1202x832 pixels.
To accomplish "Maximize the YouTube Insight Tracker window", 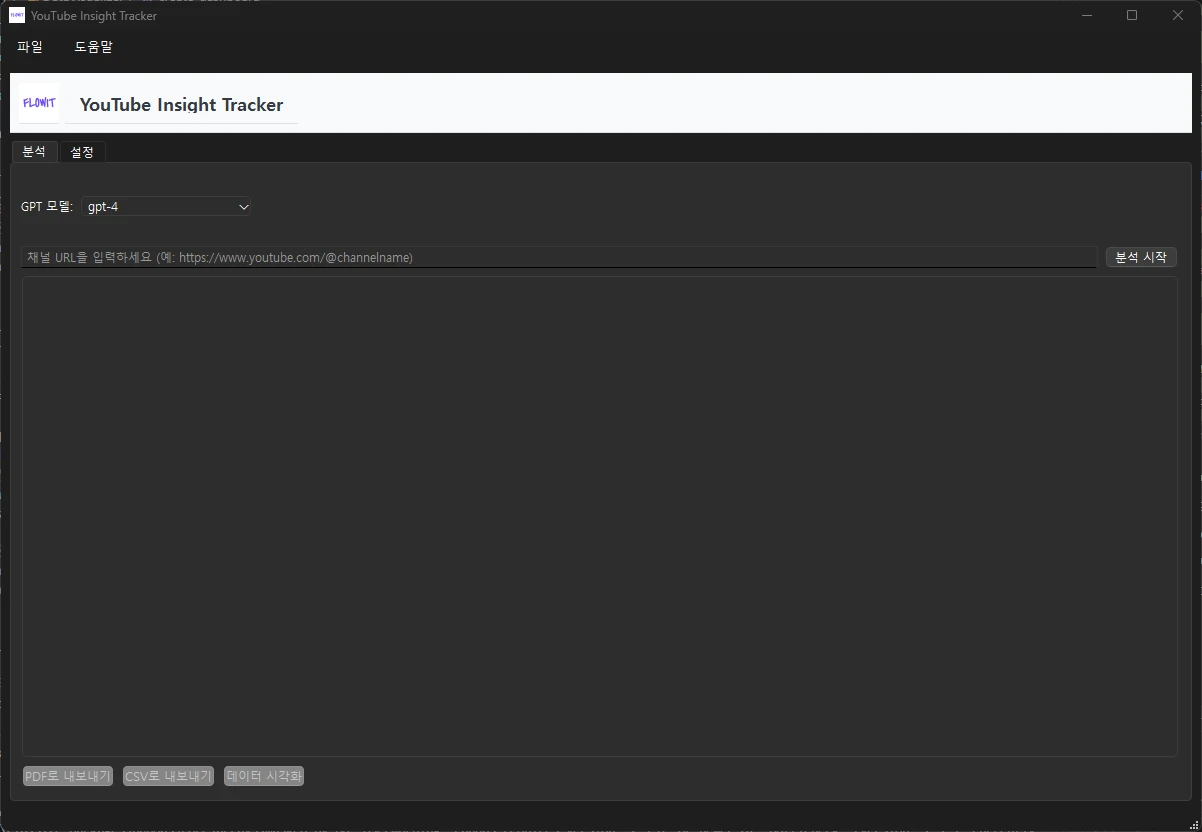I will pyautogui.click(x=1132, y=15).
